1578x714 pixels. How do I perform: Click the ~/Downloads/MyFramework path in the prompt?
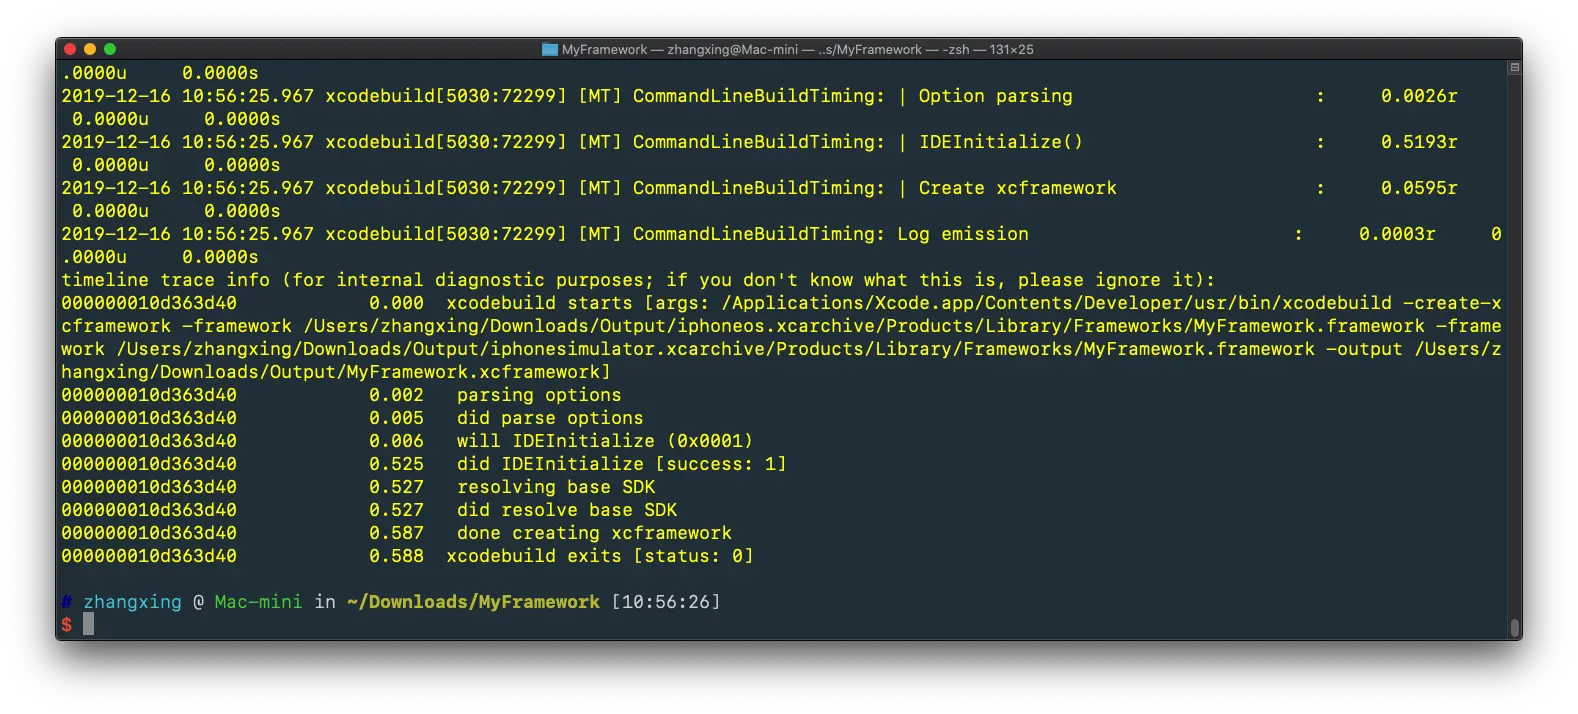[x=473, y=602]
